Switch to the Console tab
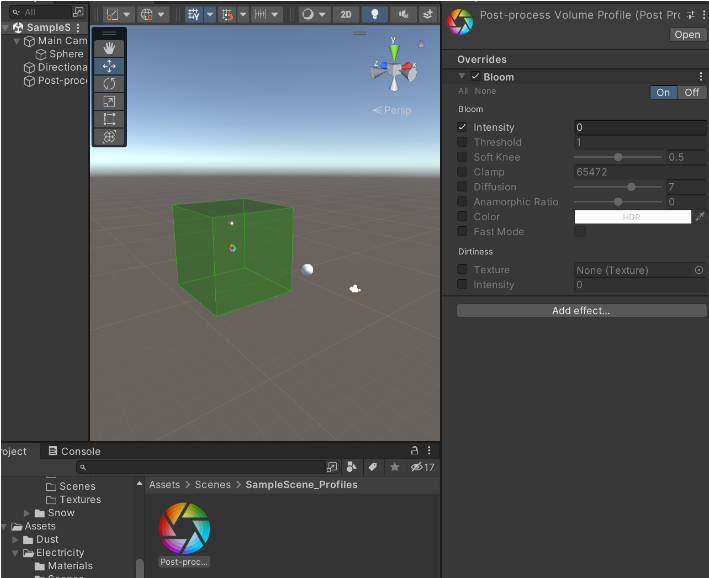The height and width of the screenshot is (578, 709). (x=74, y=451)
